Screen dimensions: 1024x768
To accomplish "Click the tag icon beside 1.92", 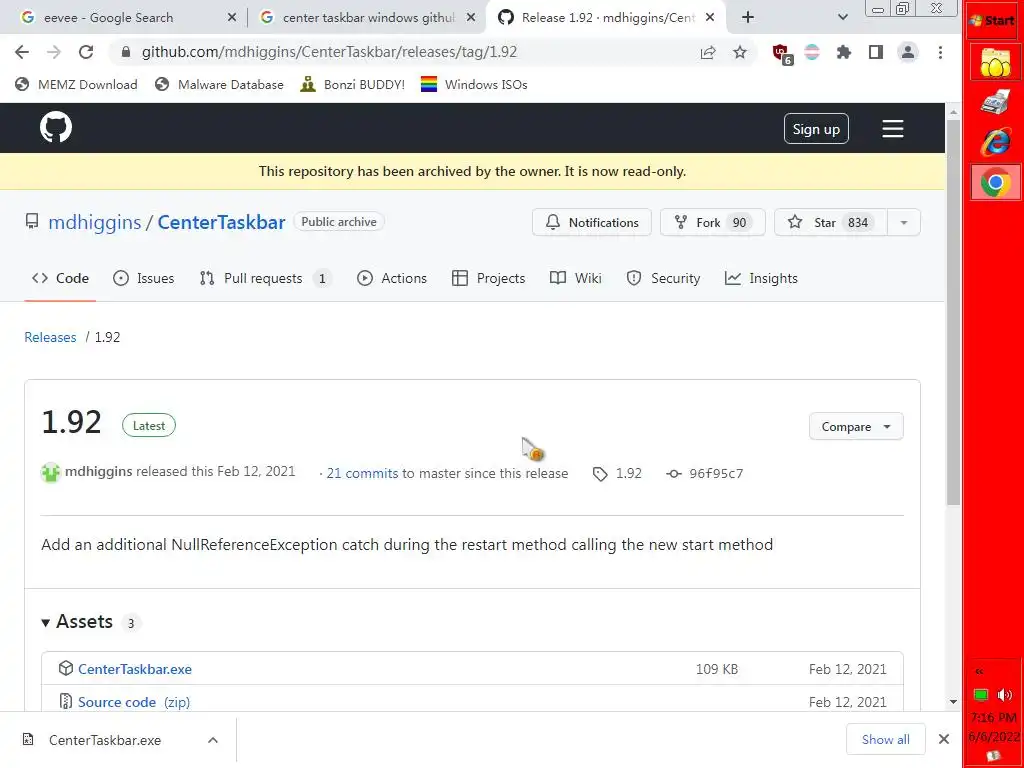I will pos(600,474).
